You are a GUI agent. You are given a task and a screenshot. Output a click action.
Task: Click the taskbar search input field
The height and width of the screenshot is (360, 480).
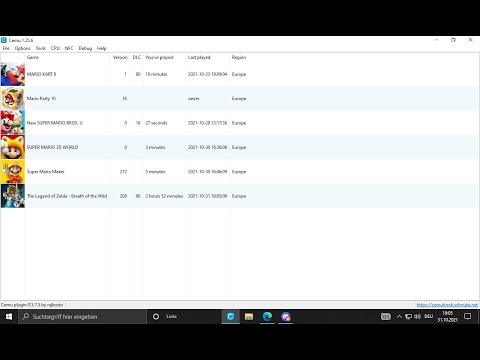point(82,316)
